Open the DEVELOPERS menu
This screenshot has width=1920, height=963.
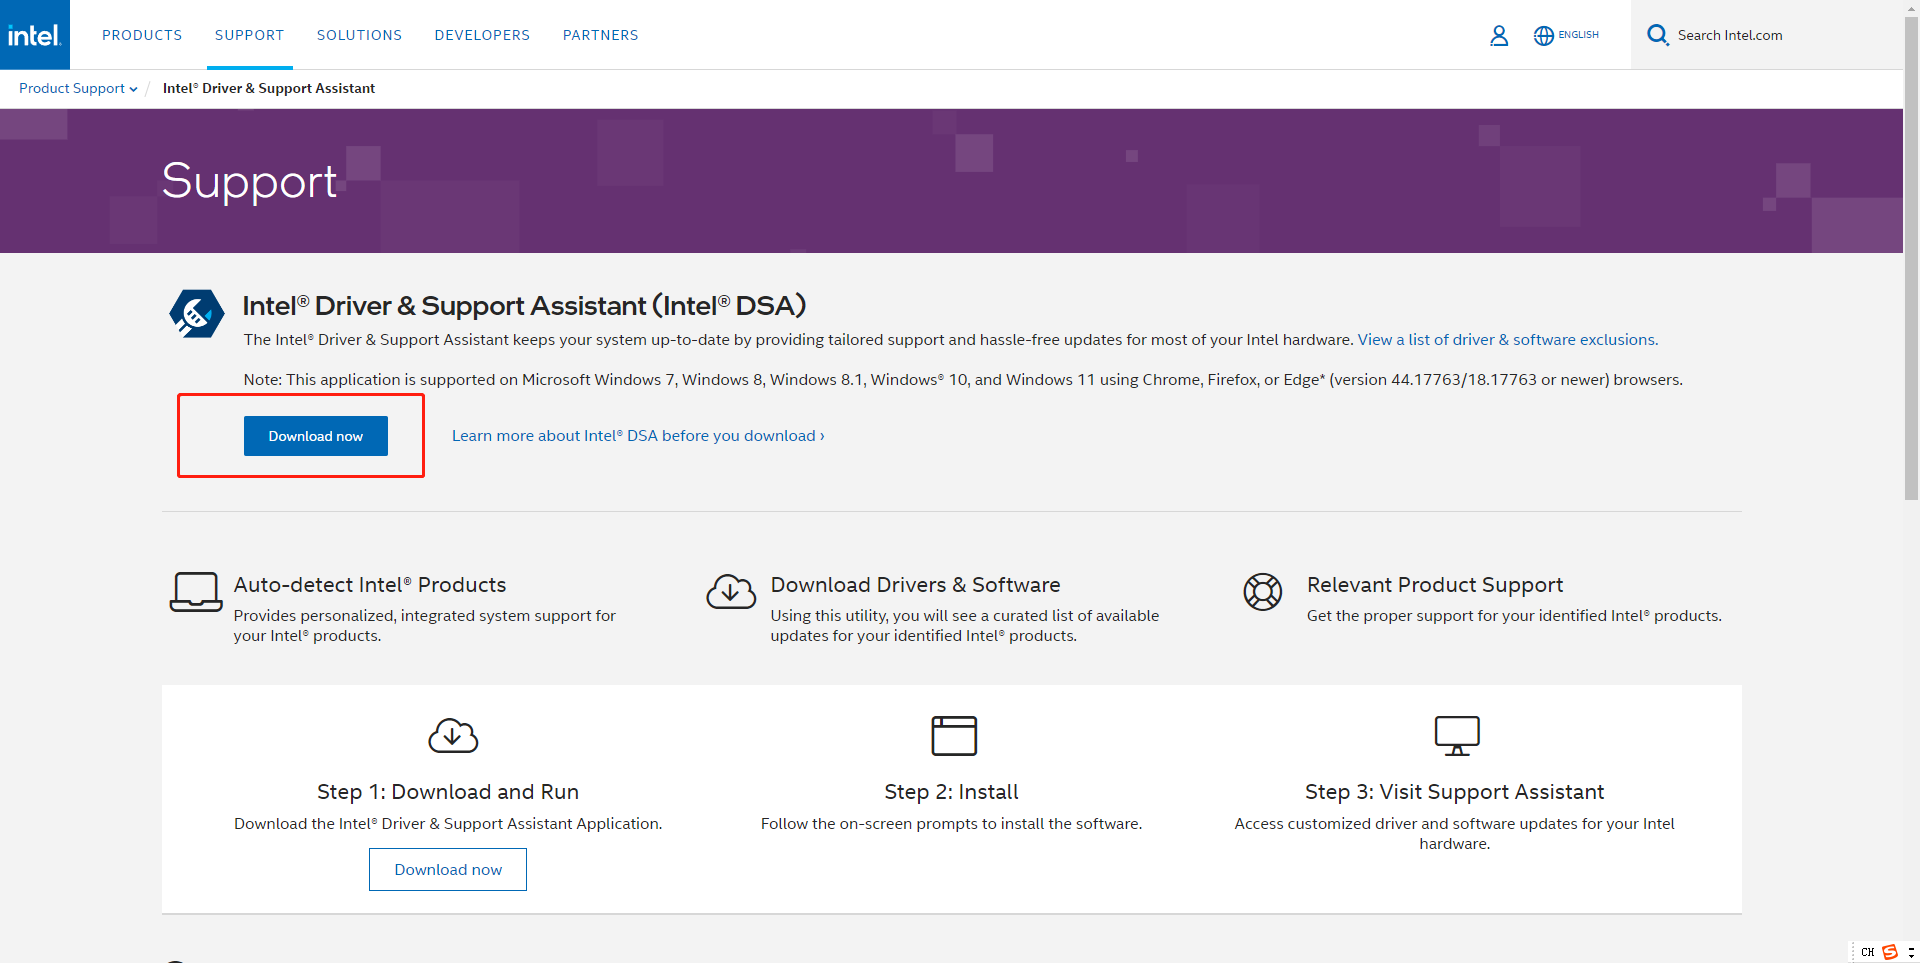point(482,35)
